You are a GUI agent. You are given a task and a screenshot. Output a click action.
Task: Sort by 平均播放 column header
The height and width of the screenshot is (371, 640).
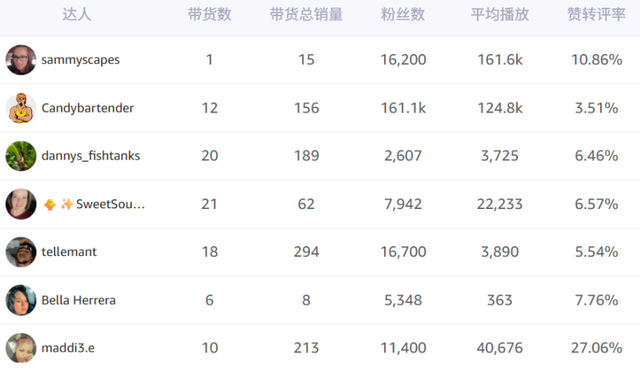tap(500, 15)
